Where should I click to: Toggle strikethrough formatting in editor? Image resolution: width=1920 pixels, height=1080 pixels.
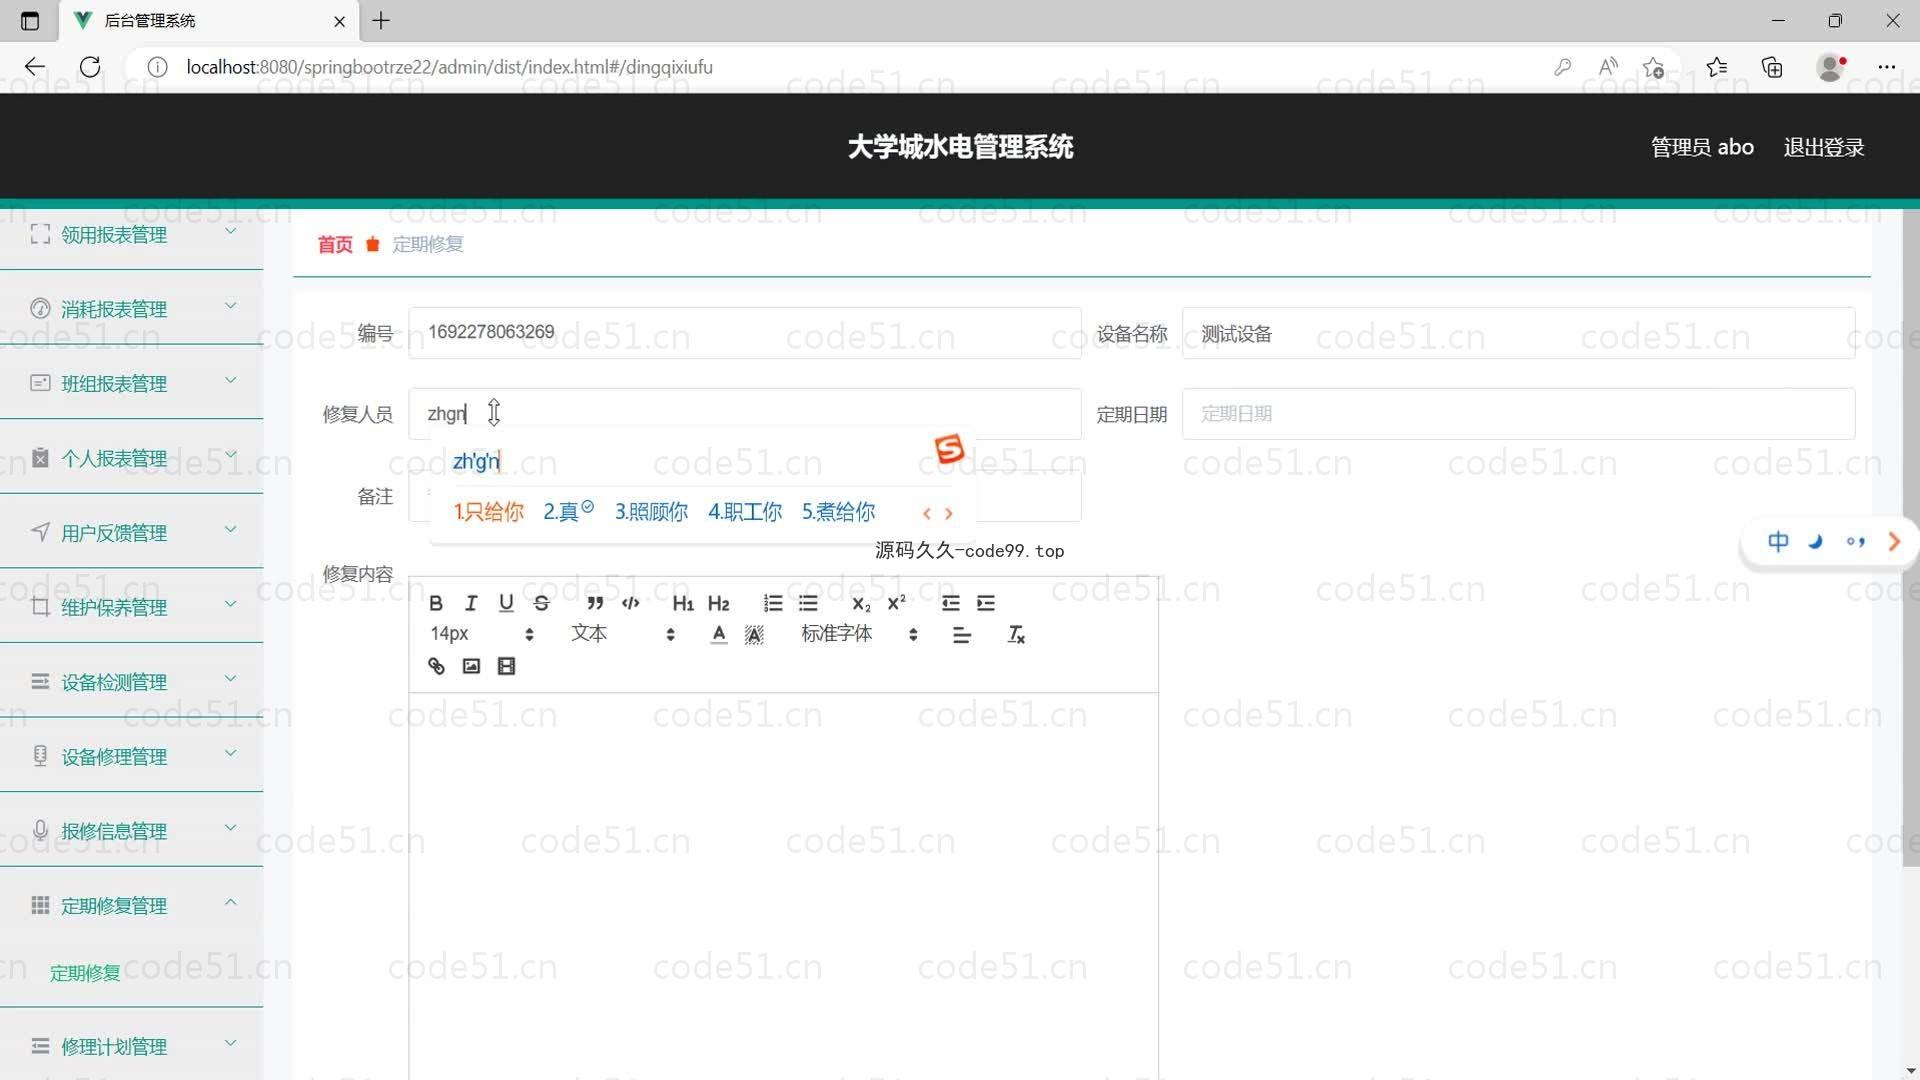click(x=541, y=603)
